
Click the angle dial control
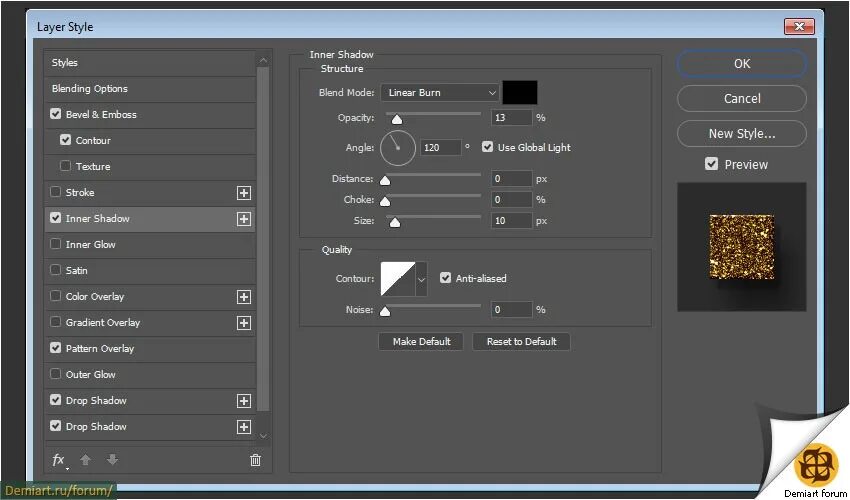[398, 148]
